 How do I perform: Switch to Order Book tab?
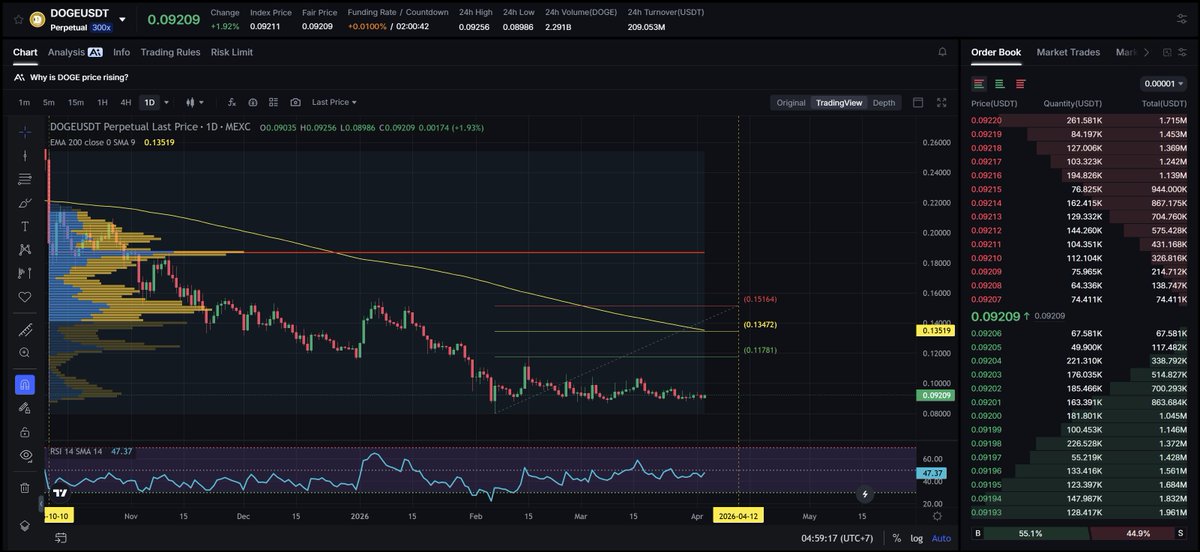[x=996, y=52]
